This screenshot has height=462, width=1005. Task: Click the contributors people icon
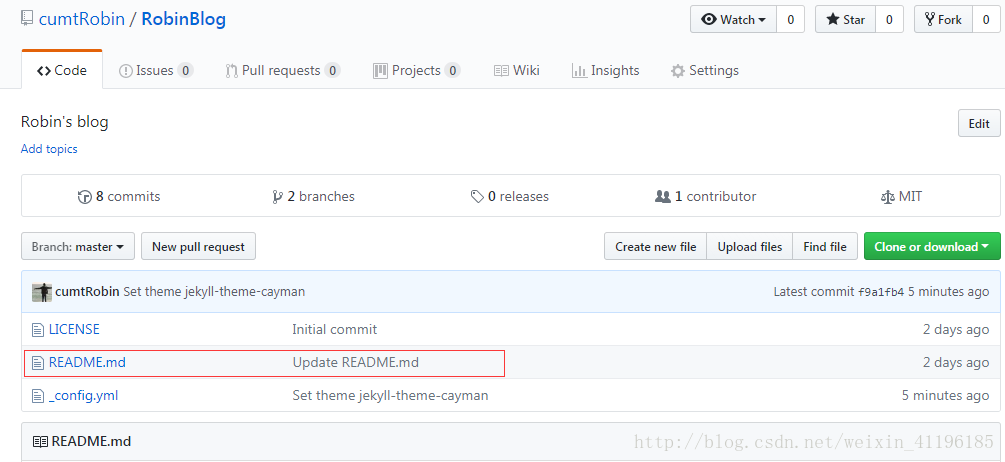coord(662,197)
